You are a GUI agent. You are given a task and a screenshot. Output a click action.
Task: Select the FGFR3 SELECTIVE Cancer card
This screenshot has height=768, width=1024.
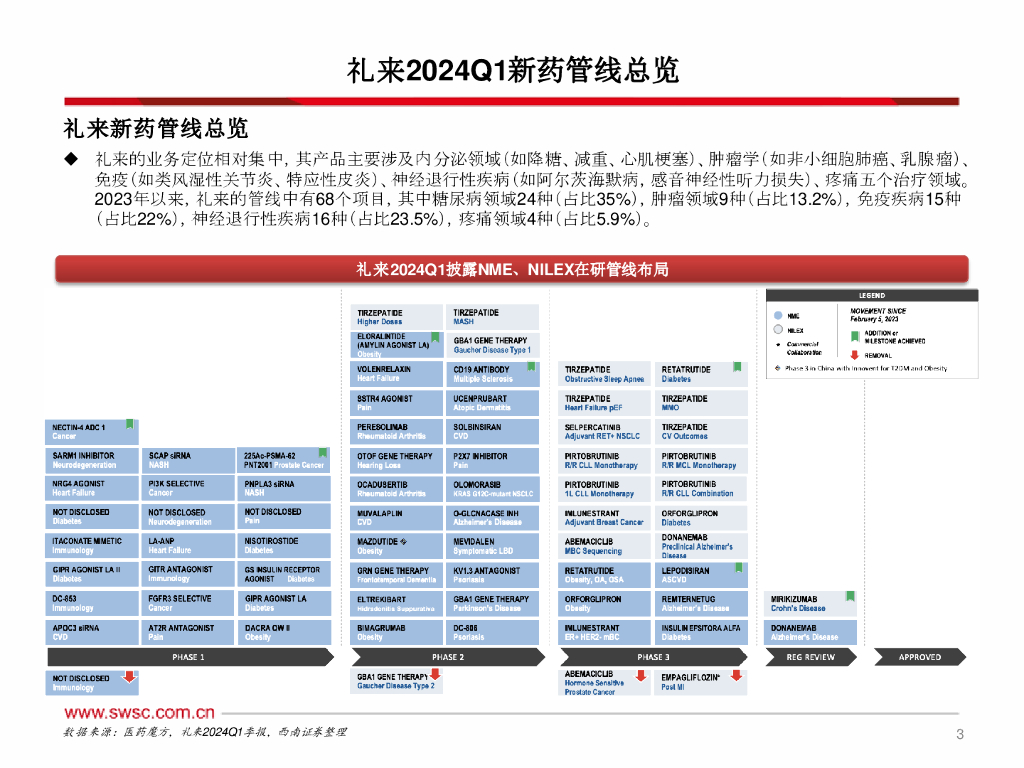click(x=188, y=603)
